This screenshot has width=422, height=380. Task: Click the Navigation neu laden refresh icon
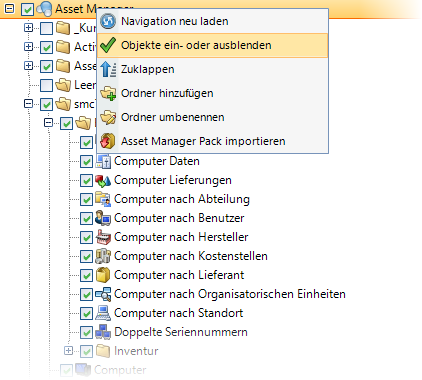pos(108,21)
